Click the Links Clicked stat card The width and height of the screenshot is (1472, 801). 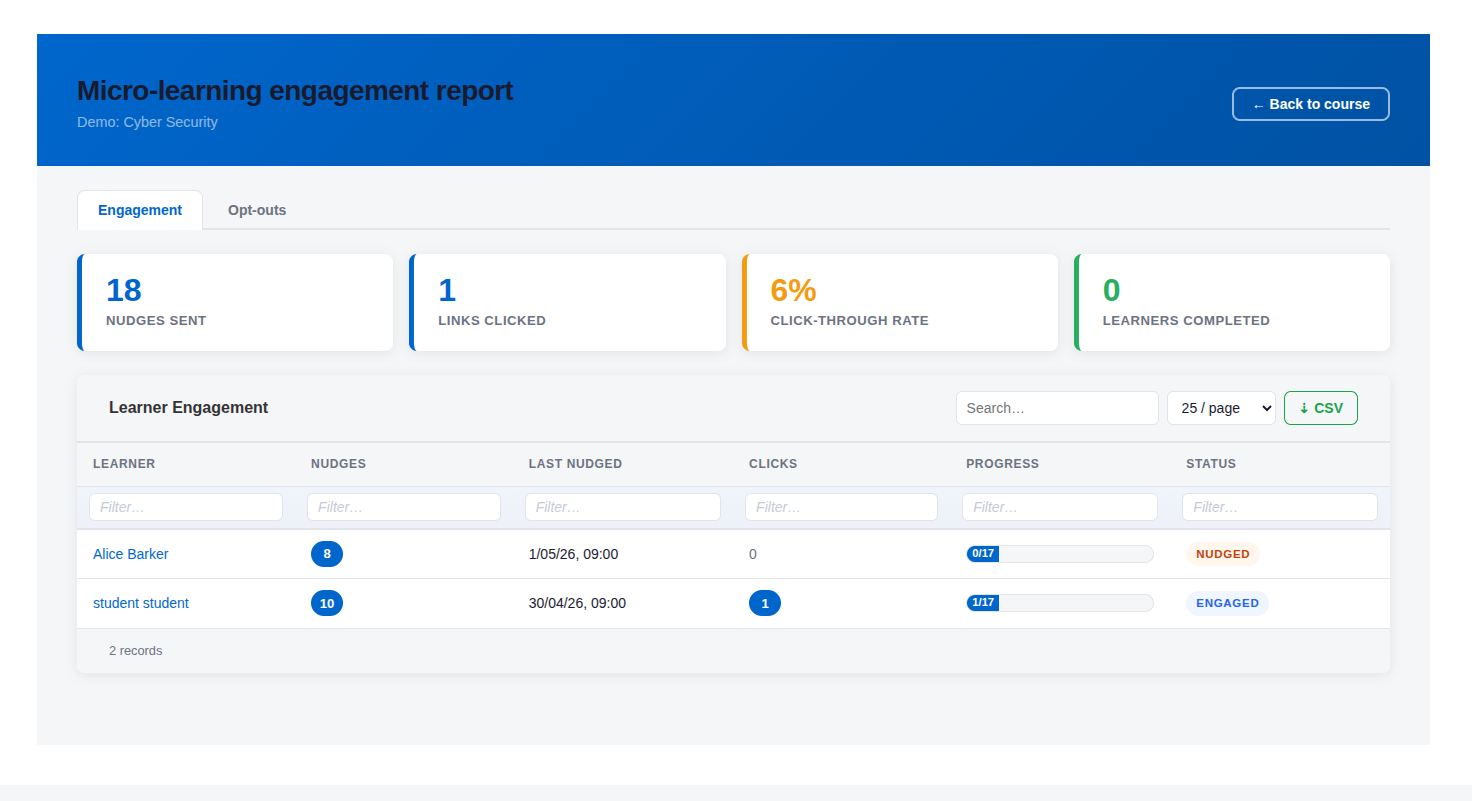[567, 302]
